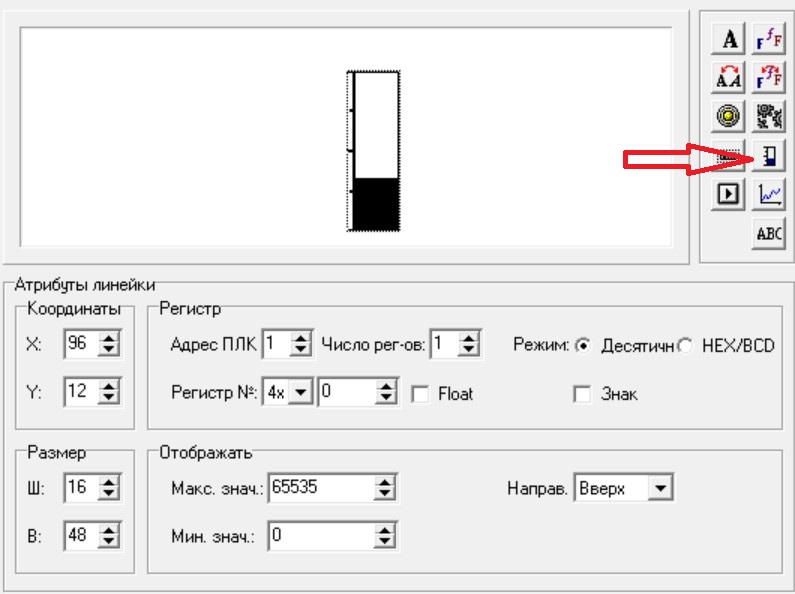This screenshot has width=795, height=594.
Task: Click the 'ABC' text tool icon
Action: pos(769,233)
